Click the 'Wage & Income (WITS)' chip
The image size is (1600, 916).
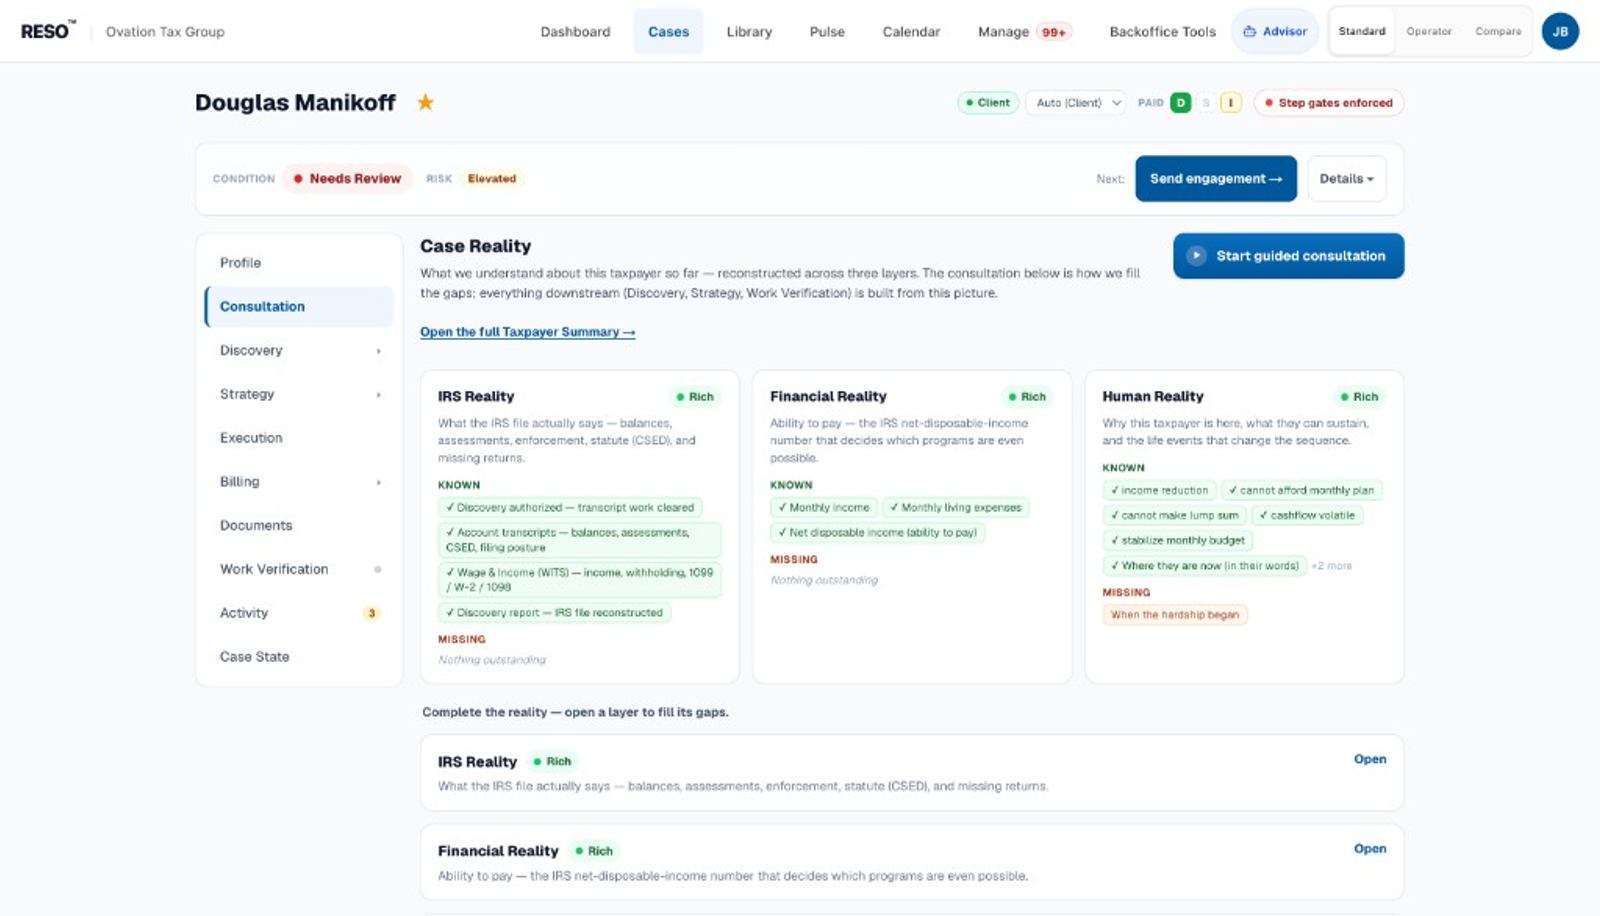pos(579,580)
